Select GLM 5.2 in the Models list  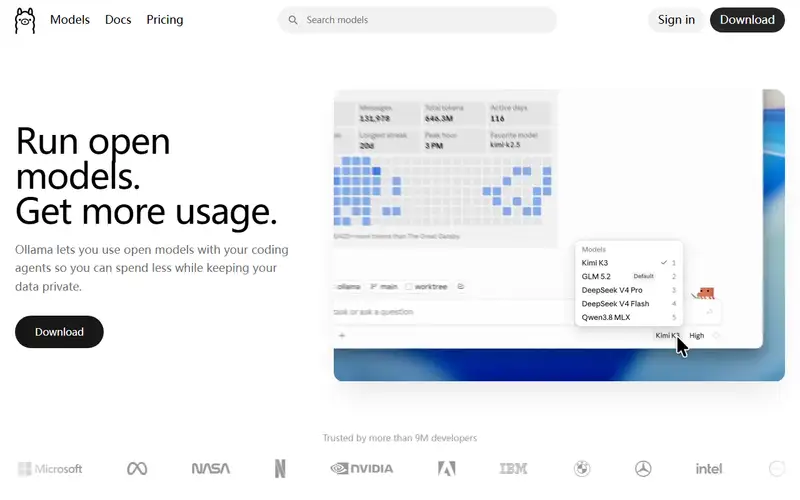628,277
